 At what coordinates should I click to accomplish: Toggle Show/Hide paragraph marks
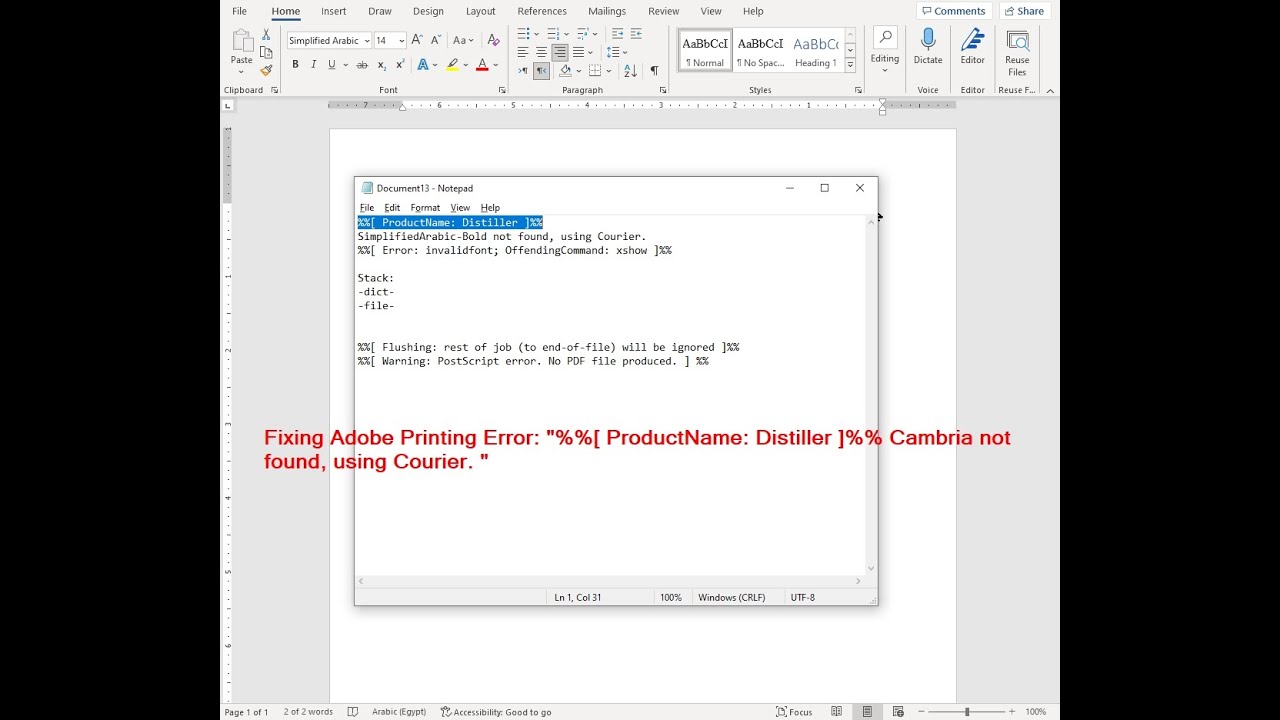coord(654,71)
